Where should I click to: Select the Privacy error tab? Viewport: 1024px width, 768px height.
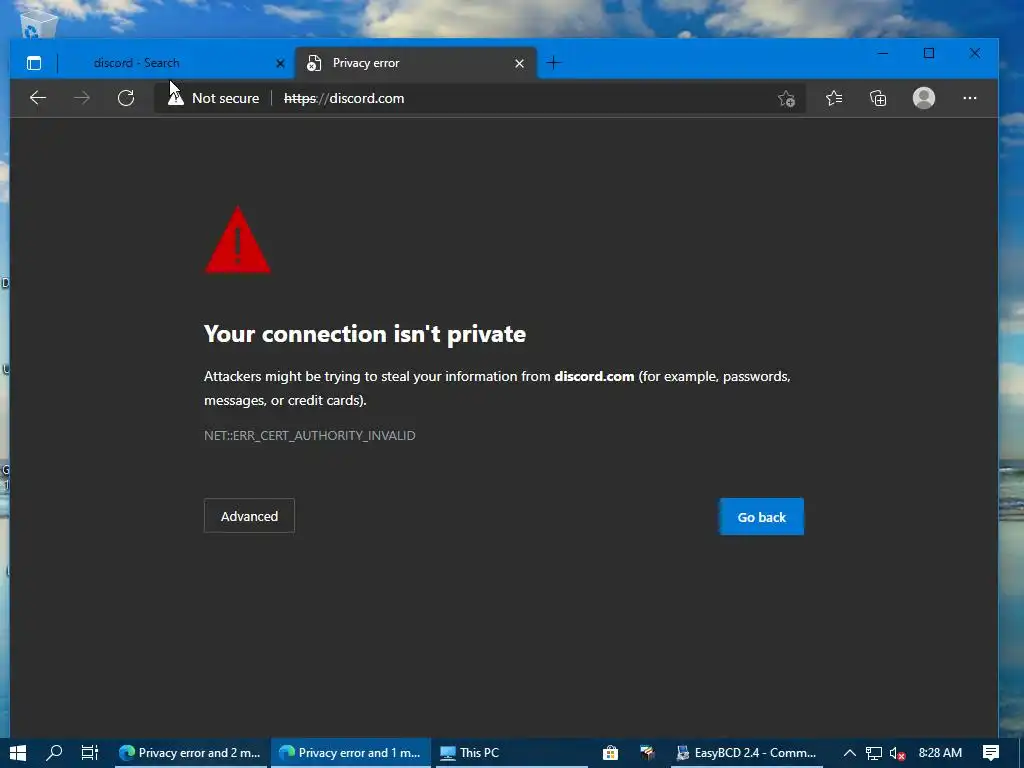(x=416, y=63)
